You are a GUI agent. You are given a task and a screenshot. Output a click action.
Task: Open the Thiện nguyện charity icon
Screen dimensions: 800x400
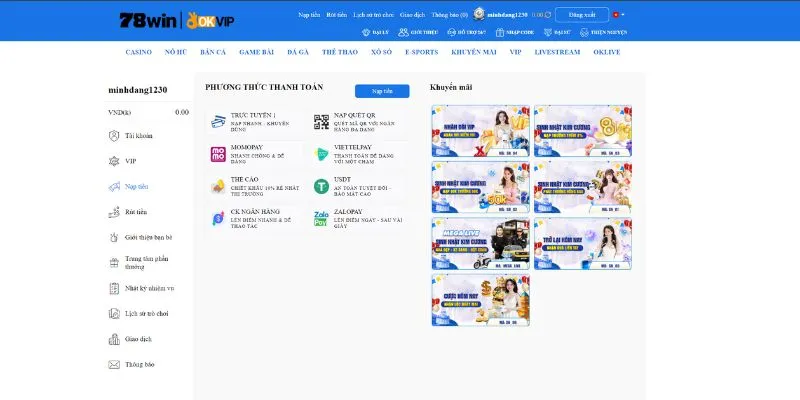[x=584, y=32]
